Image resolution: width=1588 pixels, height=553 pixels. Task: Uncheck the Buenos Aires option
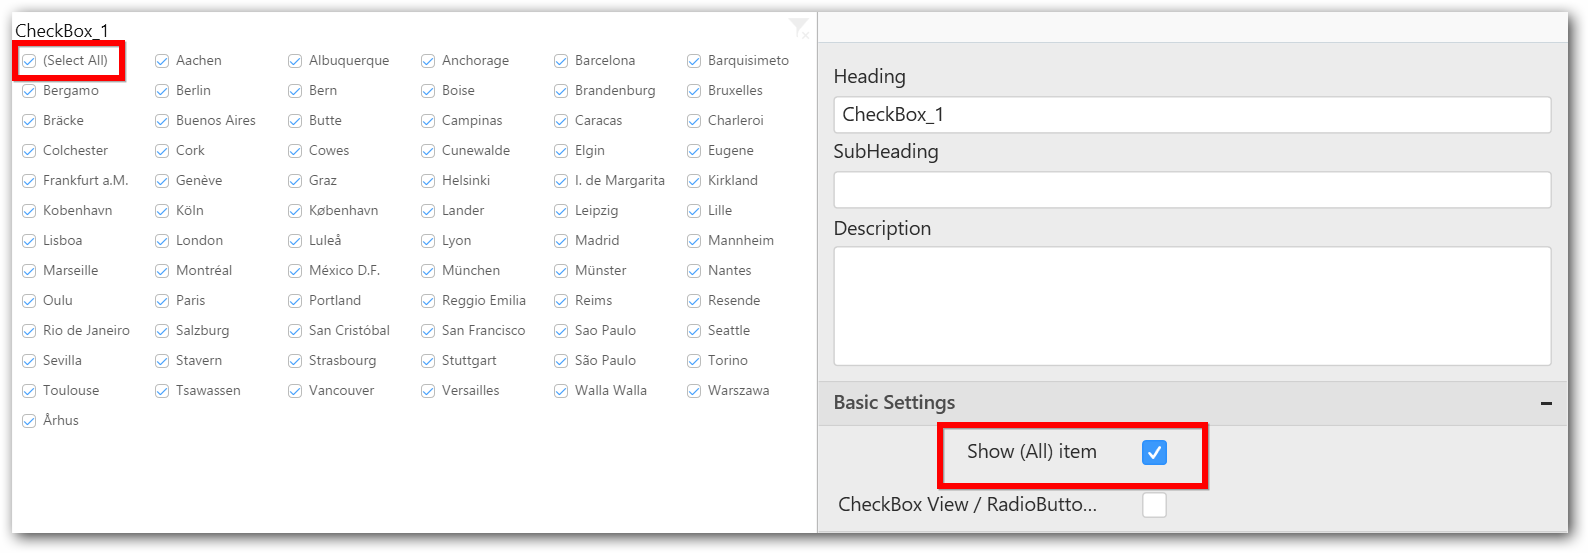point(162,121)
